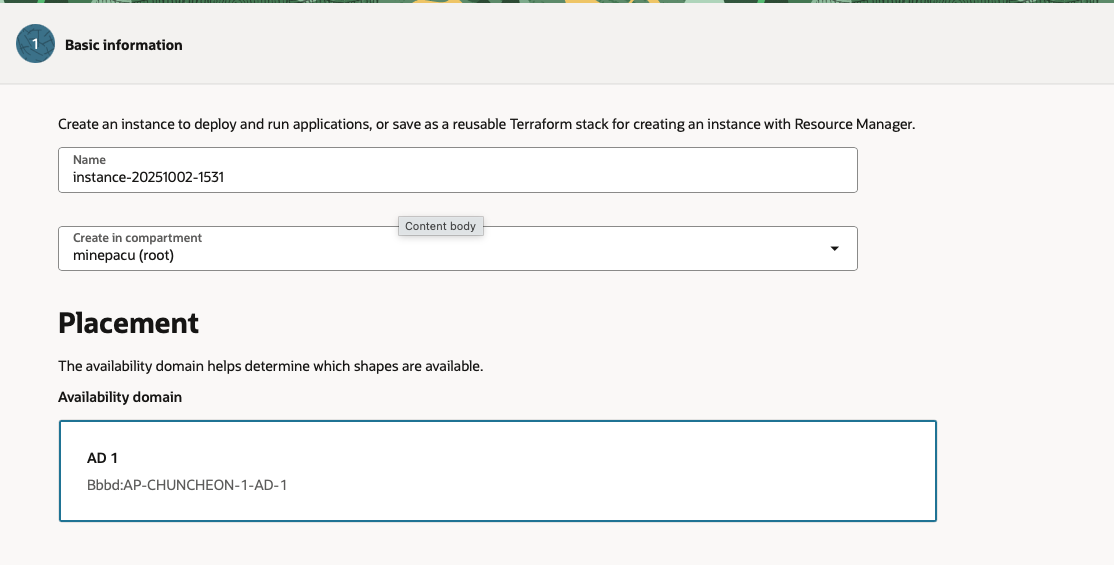Click the "Name" field label
This screenshot has width=1114, height=565.
point(89,160)
